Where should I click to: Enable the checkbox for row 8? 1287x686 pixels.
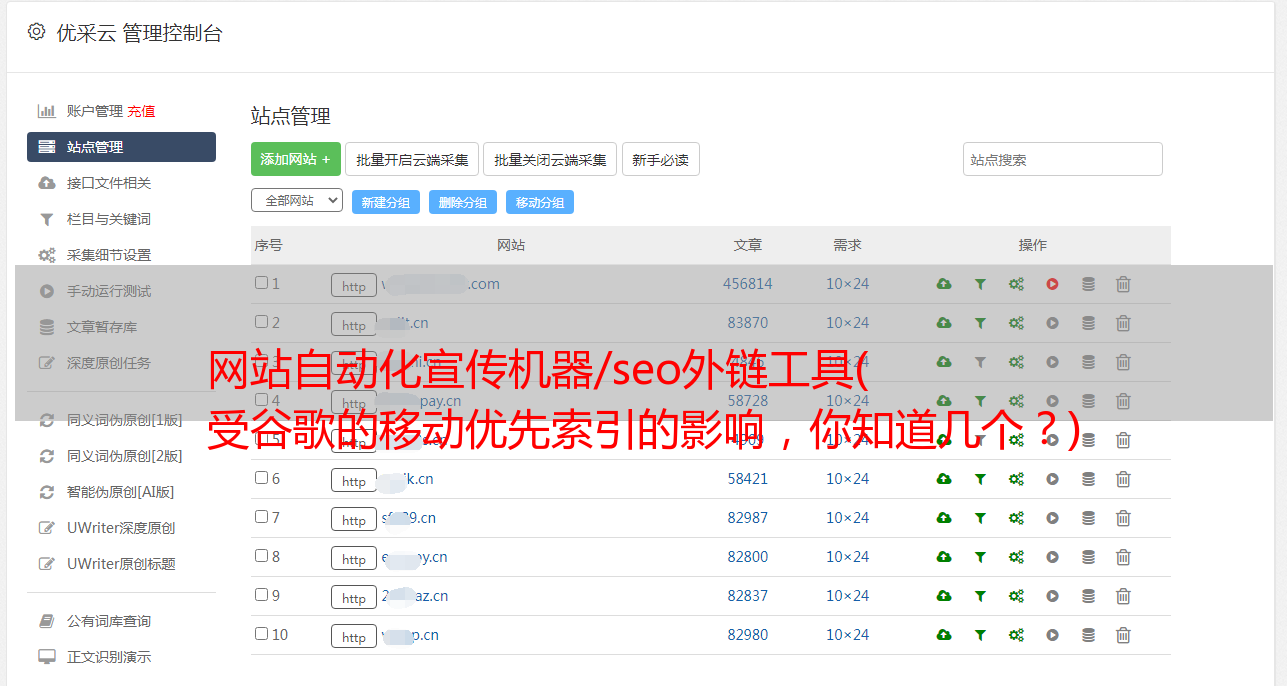point(262,556)
